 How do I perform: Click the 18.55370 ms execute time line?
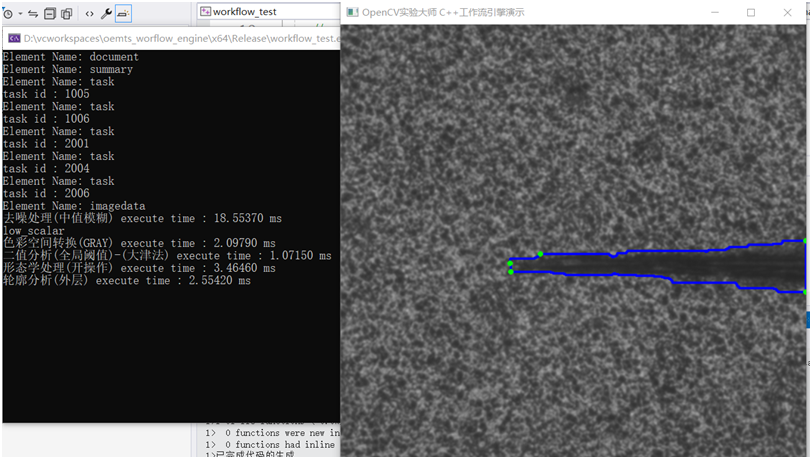point(142,218)
